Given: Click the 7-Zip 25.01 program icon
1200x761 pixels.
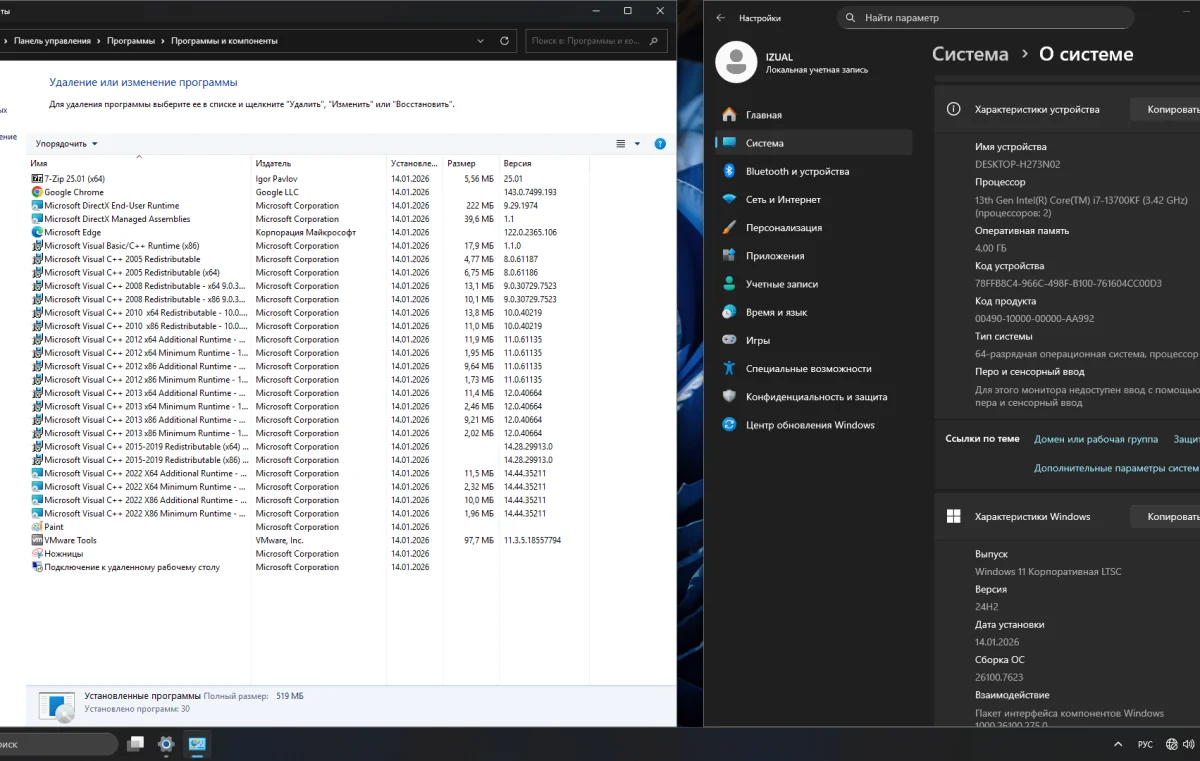Looking at the screenshot, I should pyautogui.click(x=37, y=179).
